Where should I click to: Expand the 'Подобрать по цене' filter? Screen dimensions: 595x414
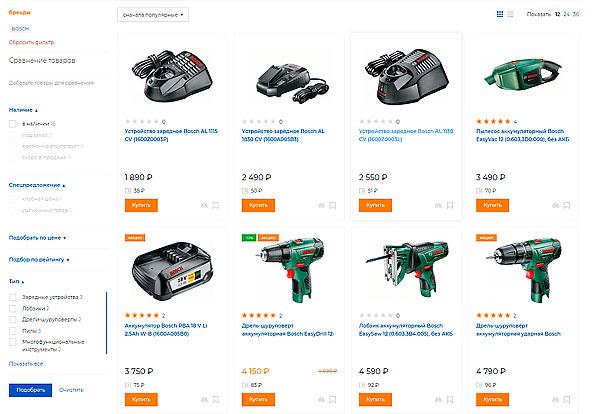click(37, 238)
